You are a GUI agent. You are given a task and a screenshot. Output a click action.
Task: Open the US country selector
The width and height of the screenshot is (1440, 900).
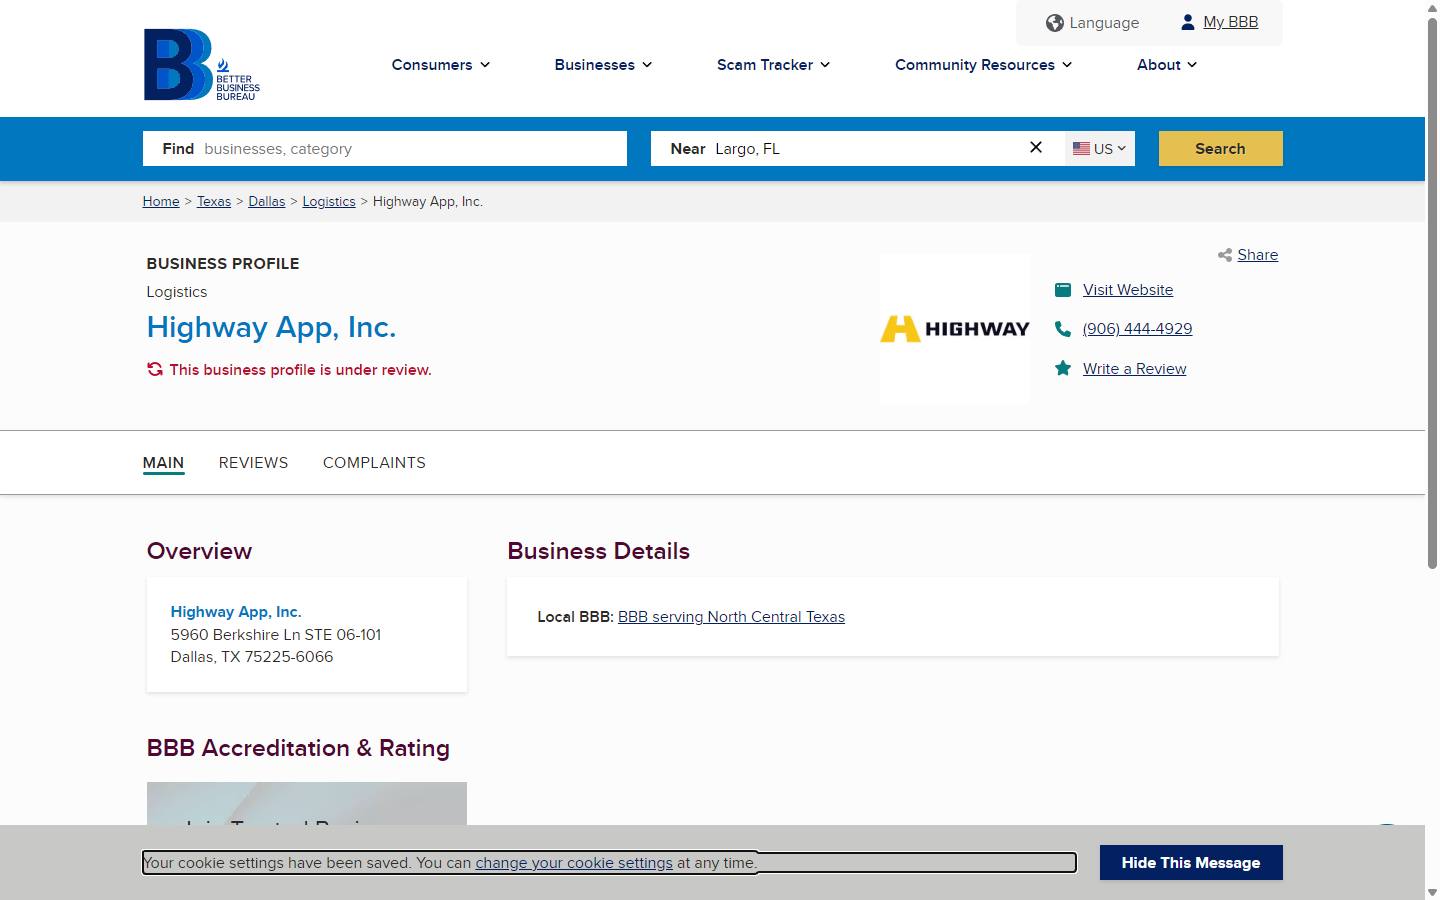coord(1100,148)
